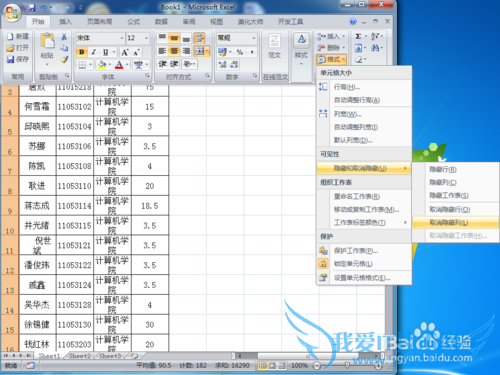Switch to the 公式 ribbon tab
500x375 pixels.
click(x=133, y=22)
